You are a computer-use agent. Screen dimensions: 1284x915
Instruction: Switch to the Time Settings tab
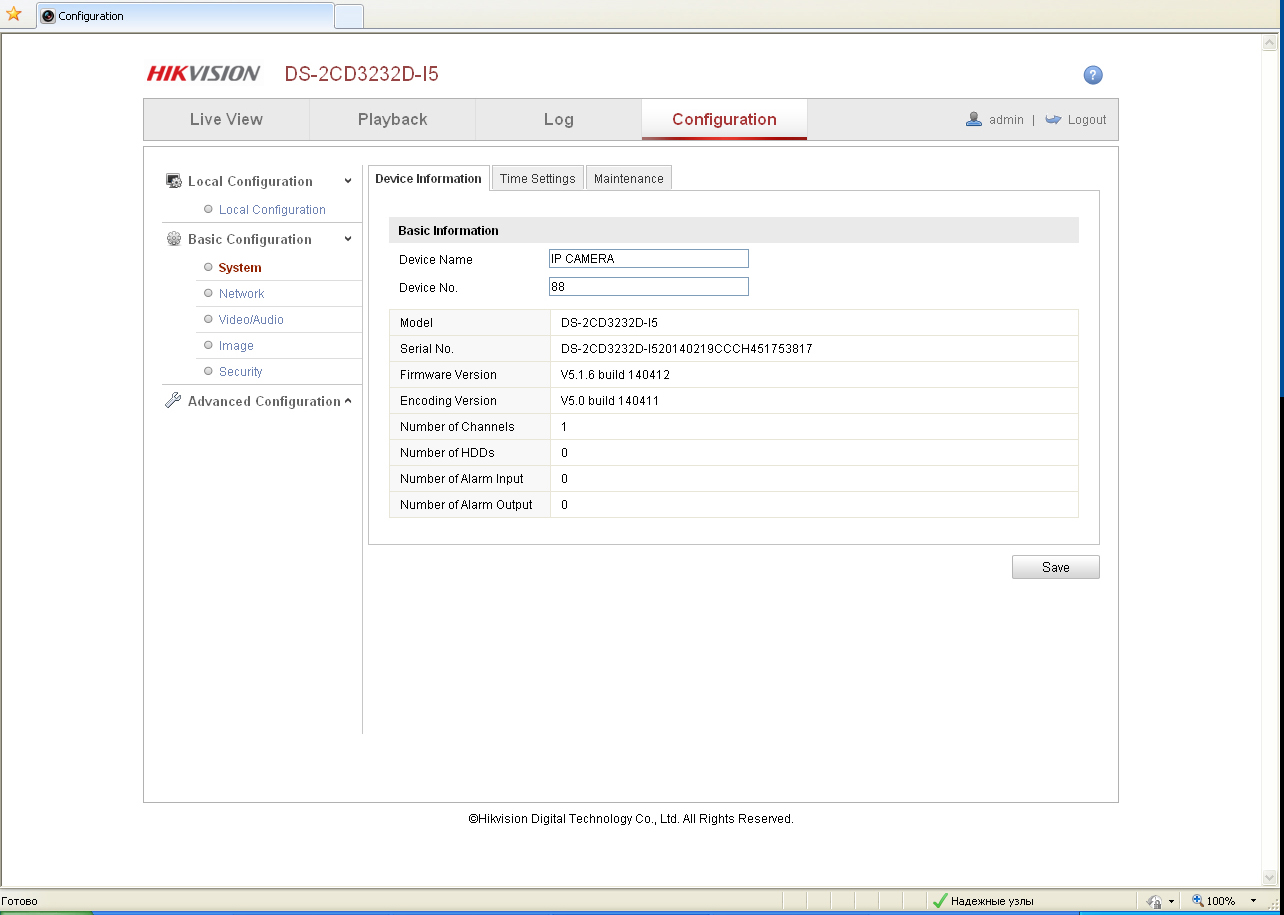(538, 178)
